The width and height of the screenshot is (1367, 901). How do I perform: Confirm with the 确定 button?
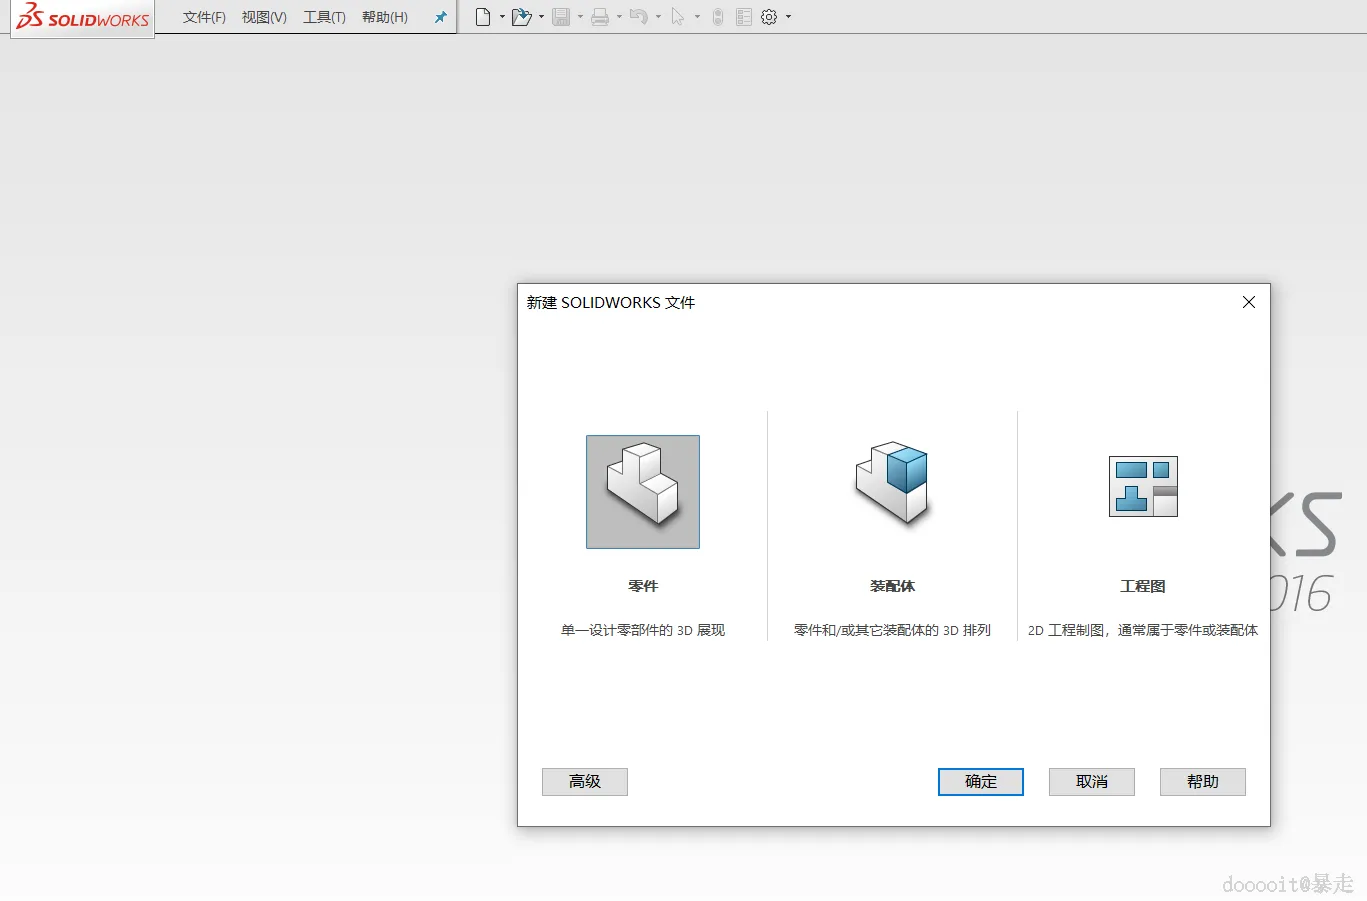coord(981,782)
